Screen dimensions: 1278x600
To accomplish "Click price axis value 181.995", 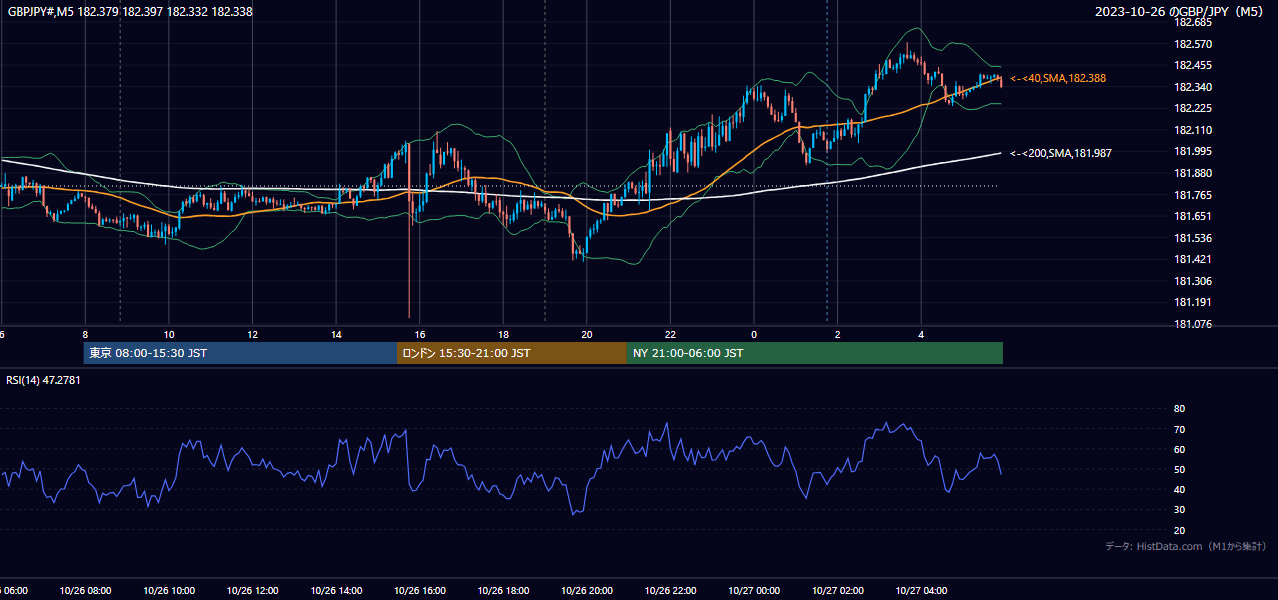I will point(1194,151).
